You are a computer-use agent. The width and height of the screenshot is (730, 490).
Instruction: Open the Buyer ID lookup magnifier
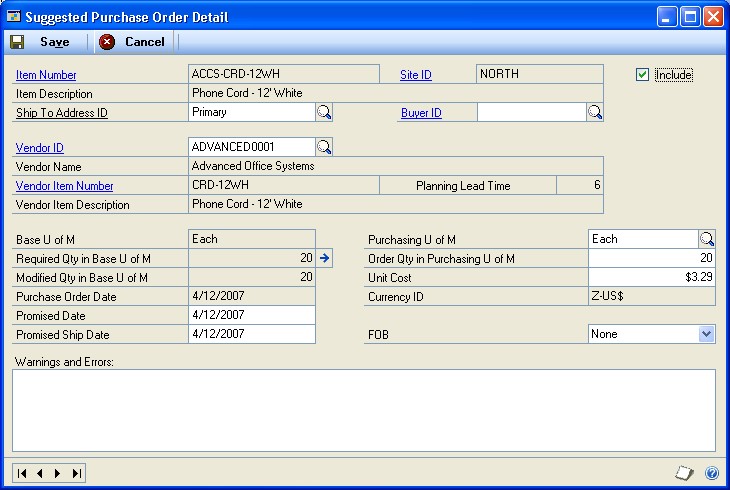[595, 112]
